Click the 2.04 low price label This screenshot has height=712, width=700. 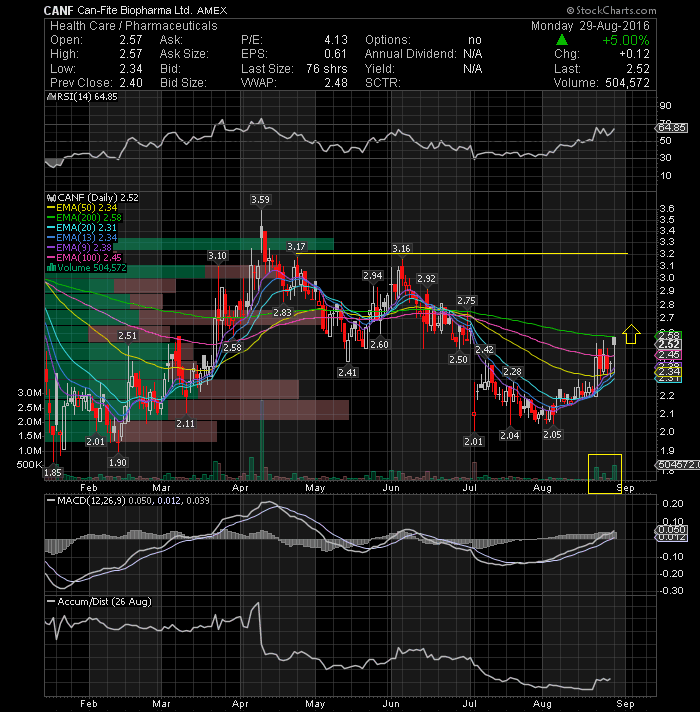point(509,436)
